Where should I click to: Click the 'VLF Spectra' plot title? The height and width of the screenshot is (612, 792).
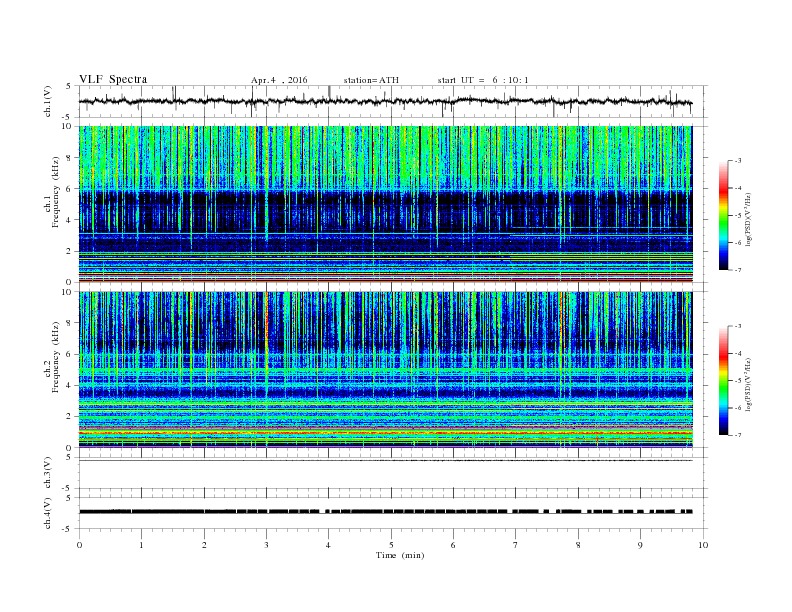[x=113, y=79]
